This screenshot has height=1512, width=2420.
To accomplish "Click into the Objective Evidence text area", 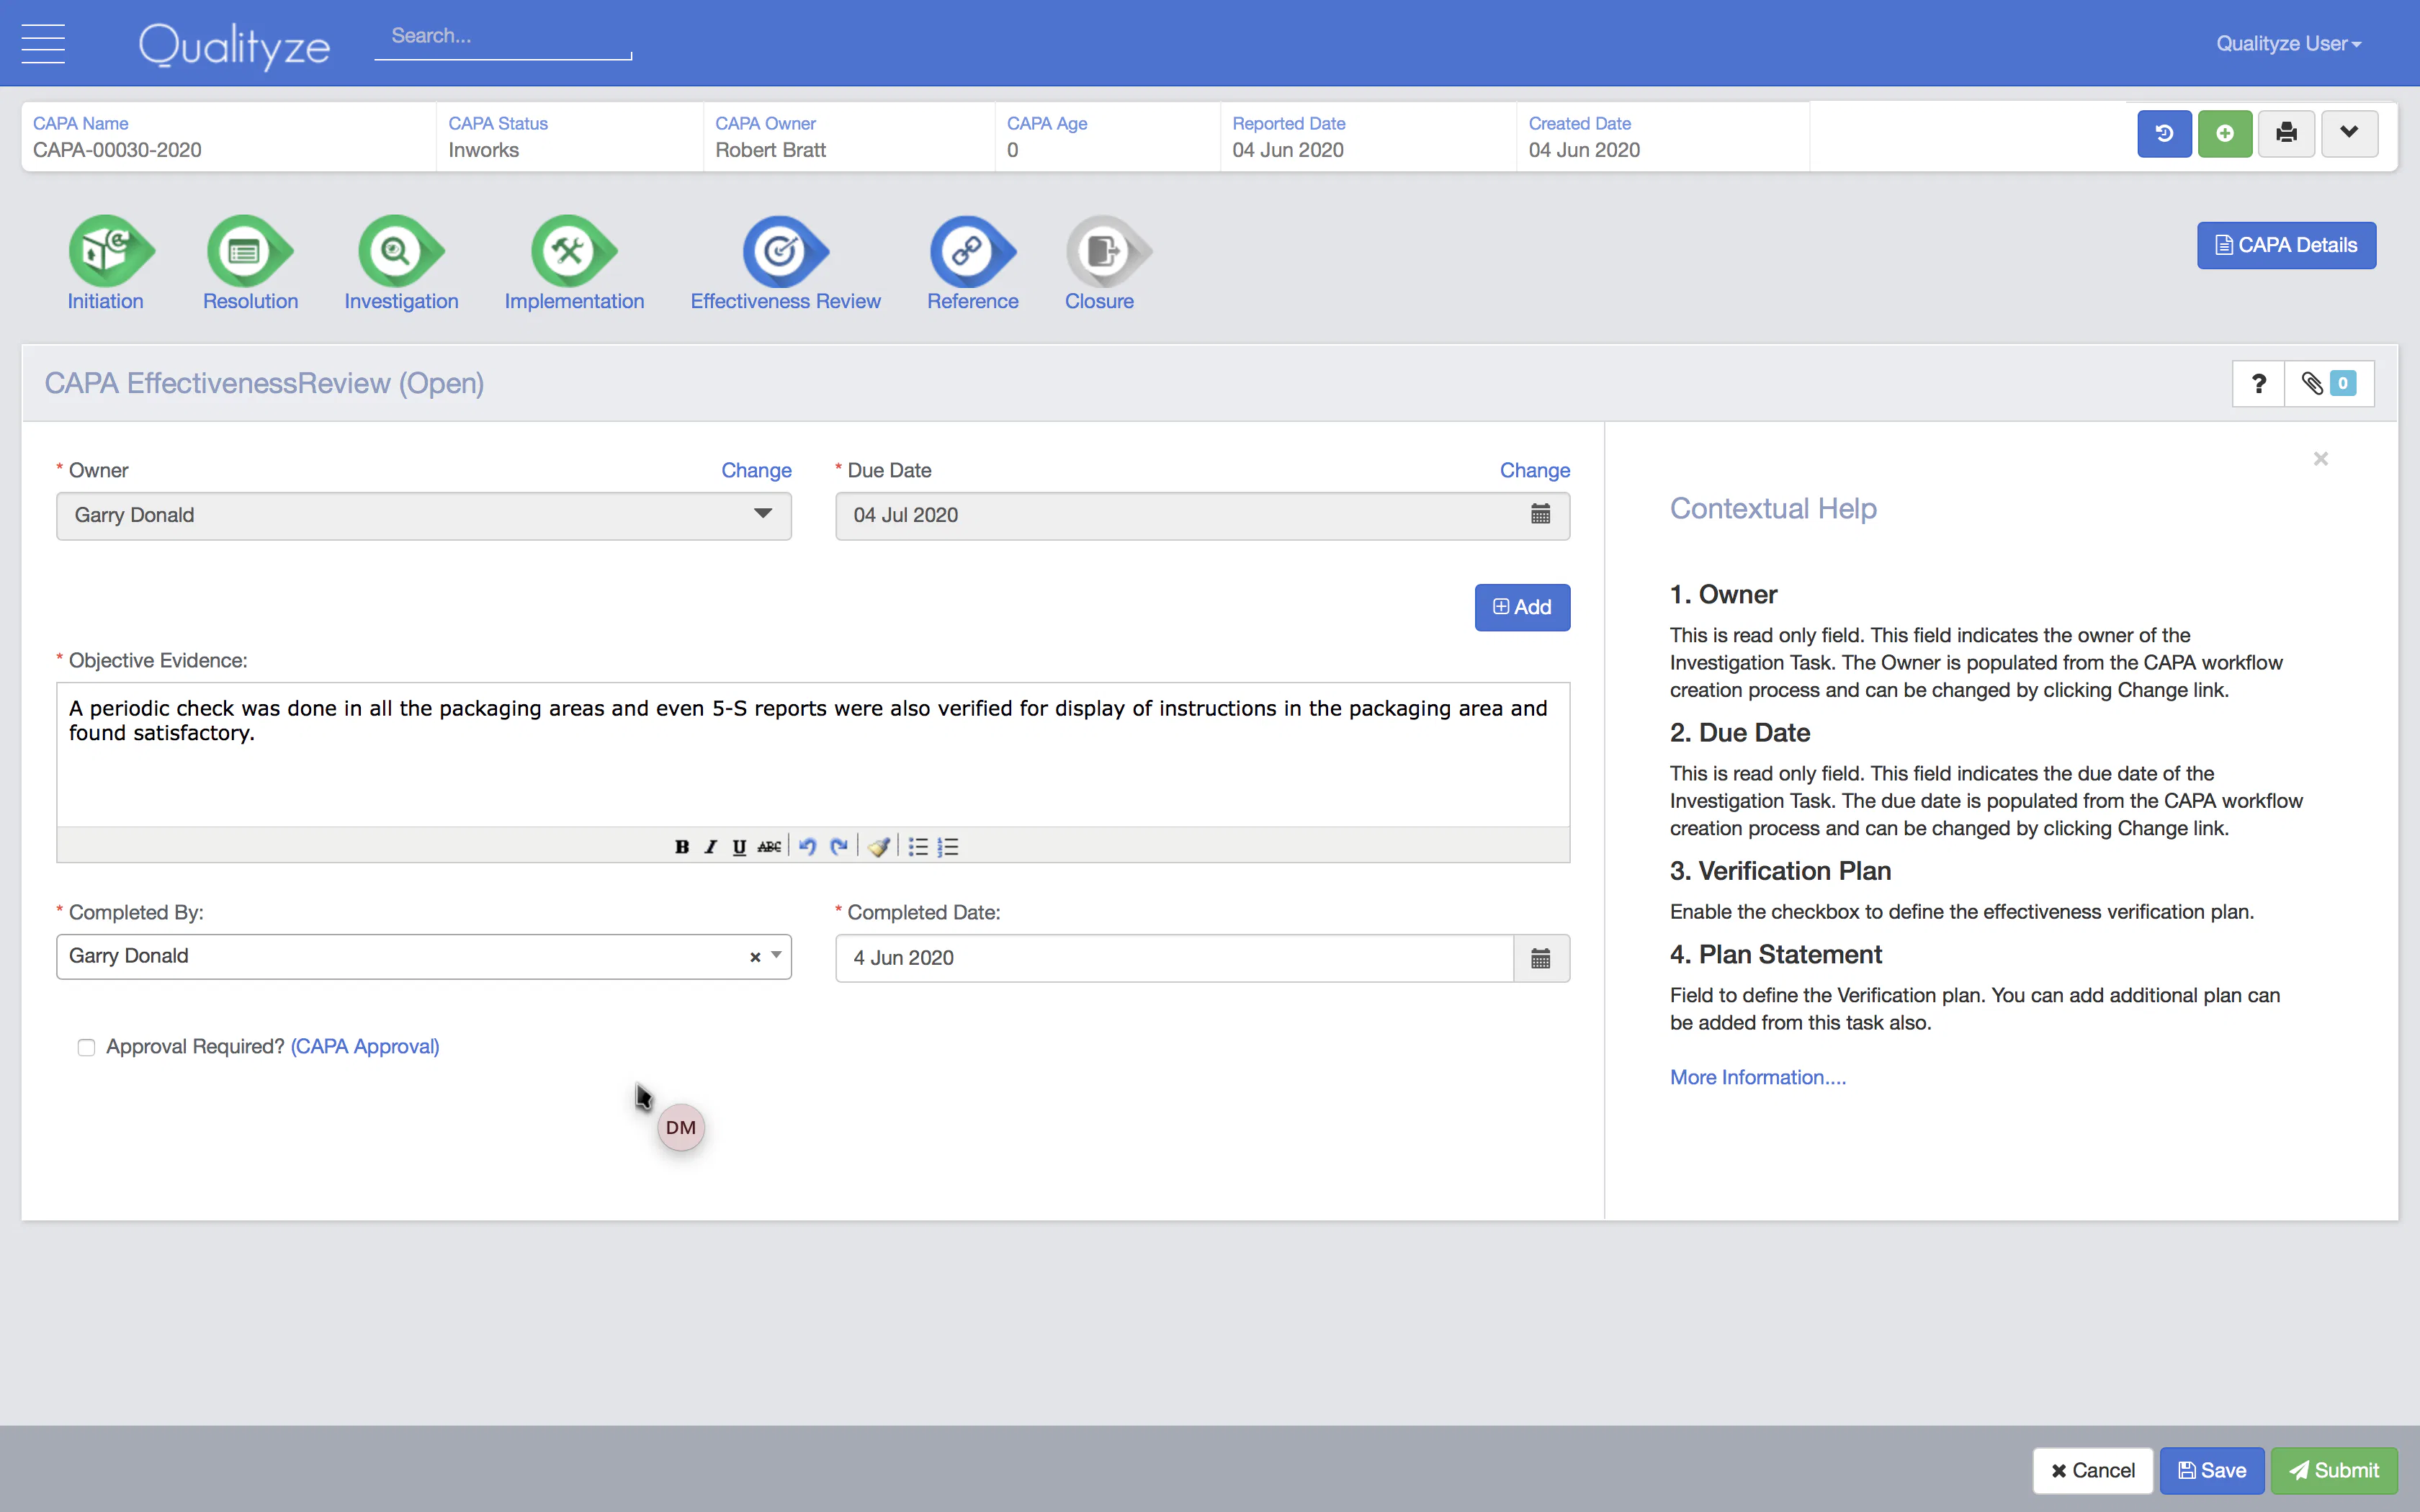I will pyautogui.click(x=813, y=754).
